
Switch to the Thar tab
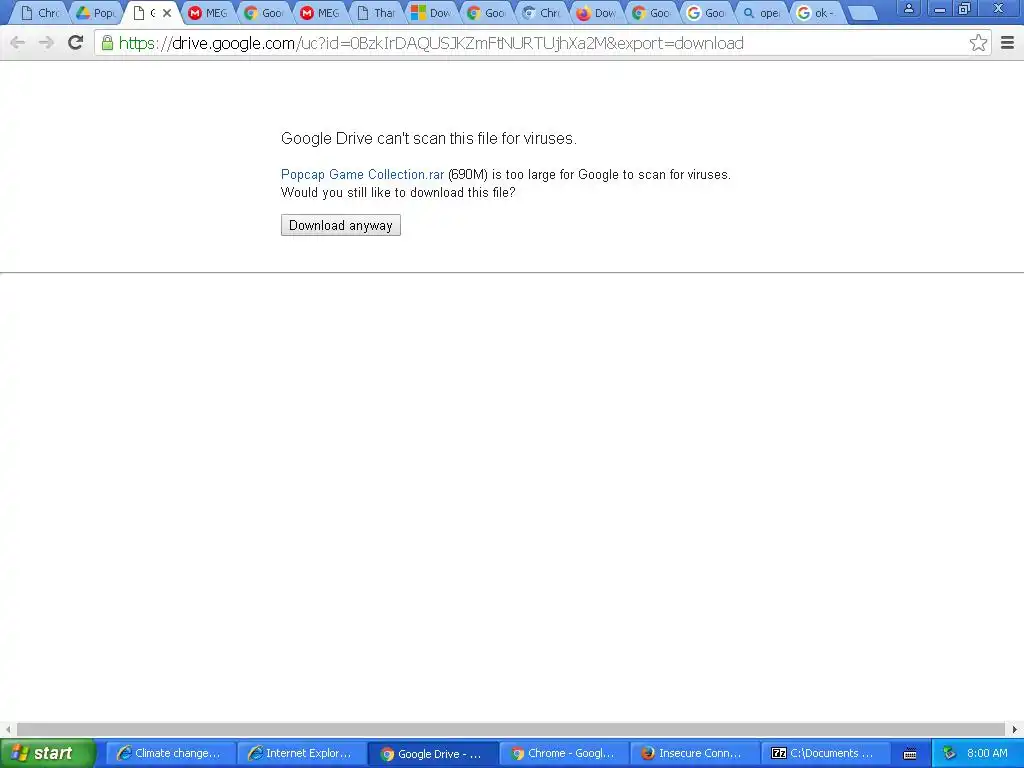point(376,13)
